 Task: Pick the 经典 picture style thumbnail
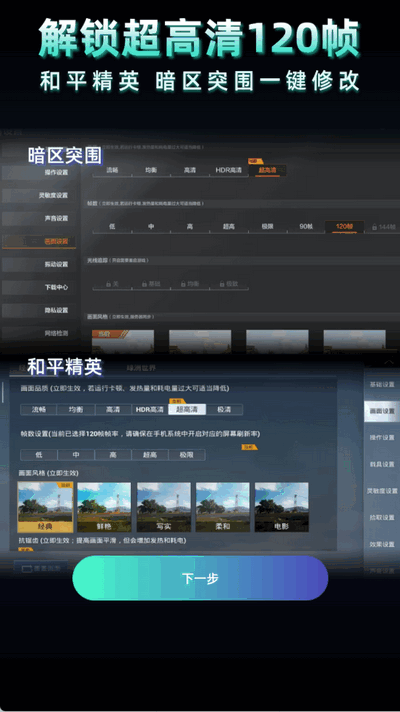pos(45,507)
